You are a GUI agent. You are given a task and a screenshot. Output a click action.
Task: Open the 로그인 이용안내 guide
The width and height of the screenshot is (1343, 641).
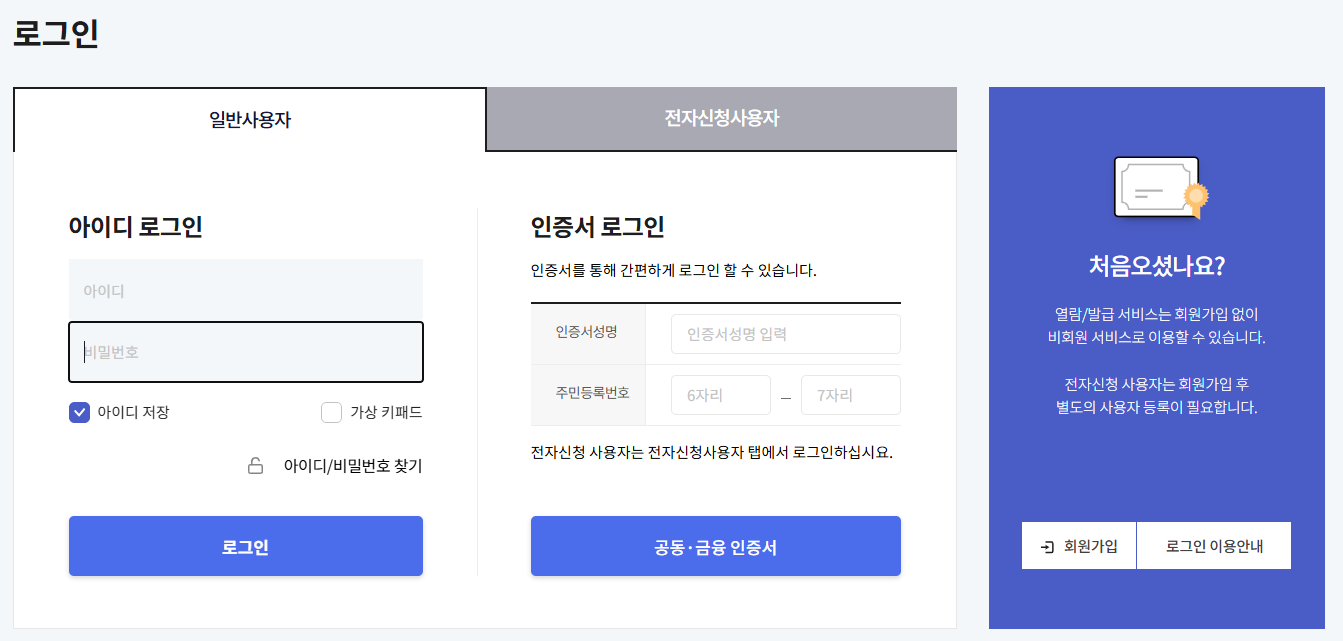click(1214, 545)
